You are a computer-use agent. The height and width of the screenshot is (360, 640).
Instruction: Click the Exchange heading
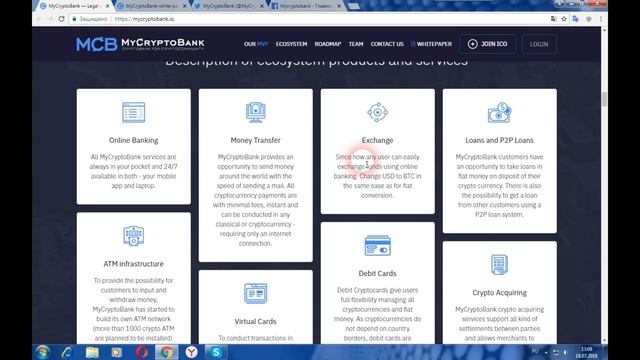click(x=378, y=140)
